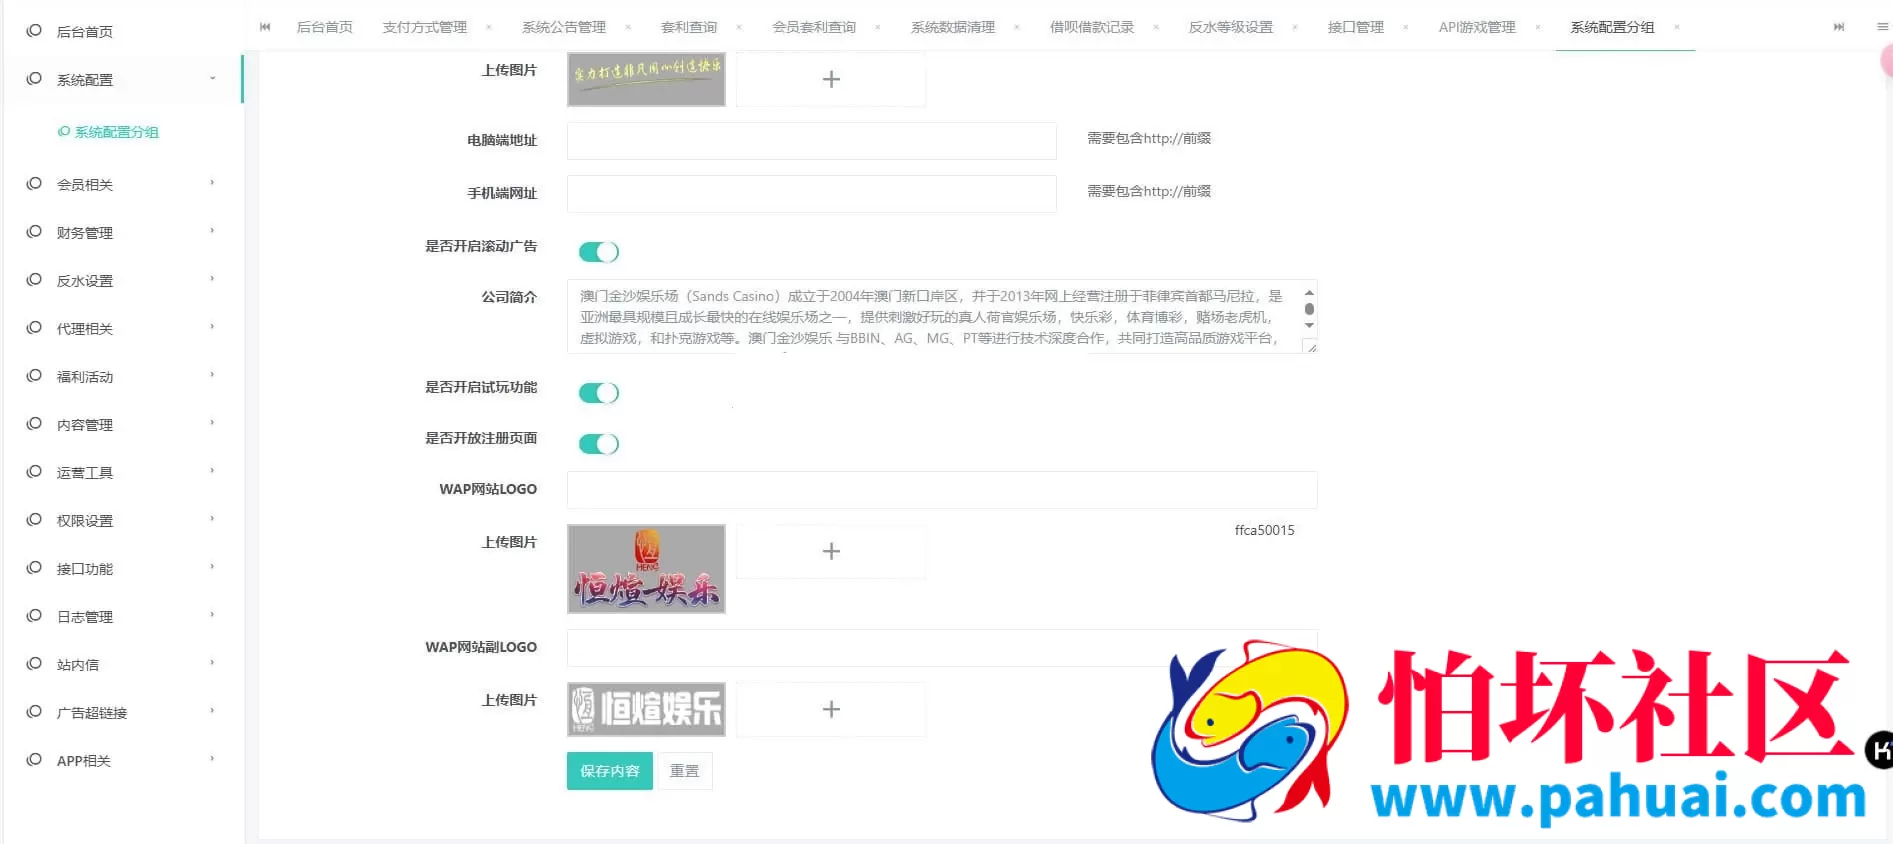Open the tab options menu icon at top right

[x=1882, y=27]
